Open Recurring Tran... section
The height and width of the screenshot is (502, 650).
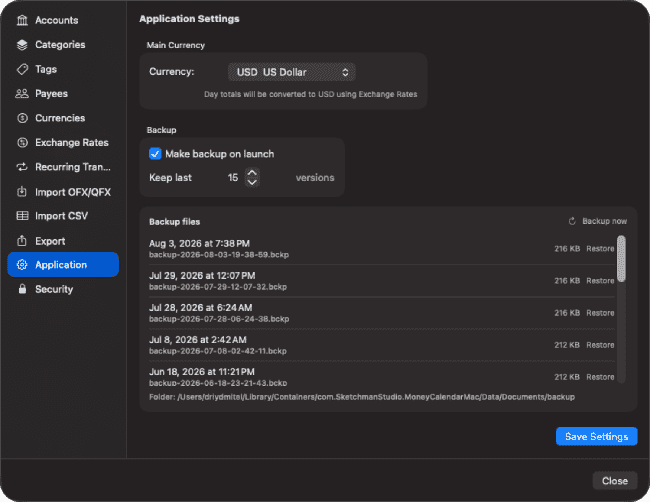click(x=63, y=167)
